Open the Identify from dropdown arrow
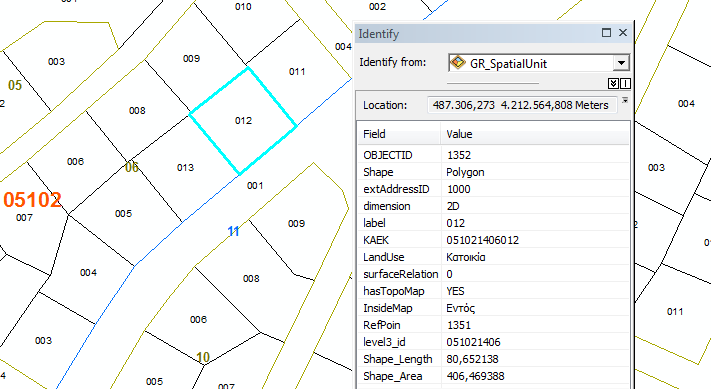Image resolution: width=711 pixels, height=389 pixels. (621, 63)
